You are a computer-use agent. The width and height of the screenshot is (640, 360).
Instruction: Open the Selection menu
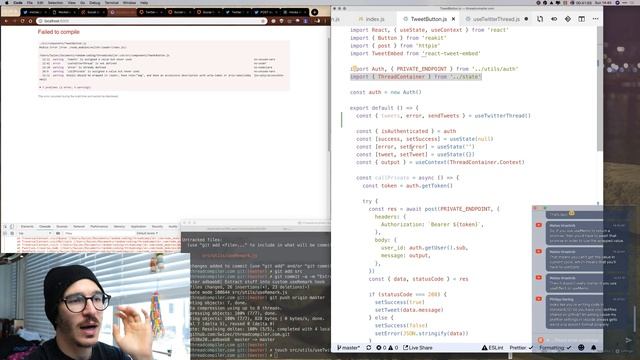pos(56,2)
